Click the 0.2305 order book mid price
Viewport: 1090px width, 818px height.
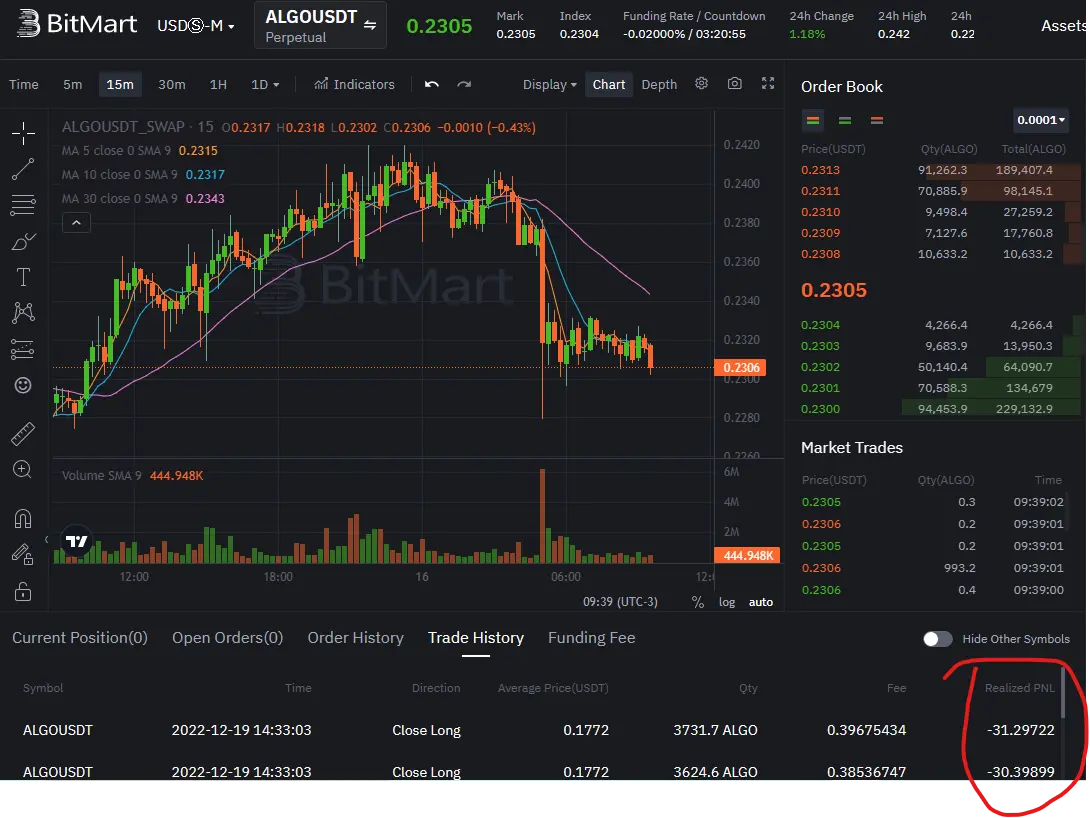[833, 290]
